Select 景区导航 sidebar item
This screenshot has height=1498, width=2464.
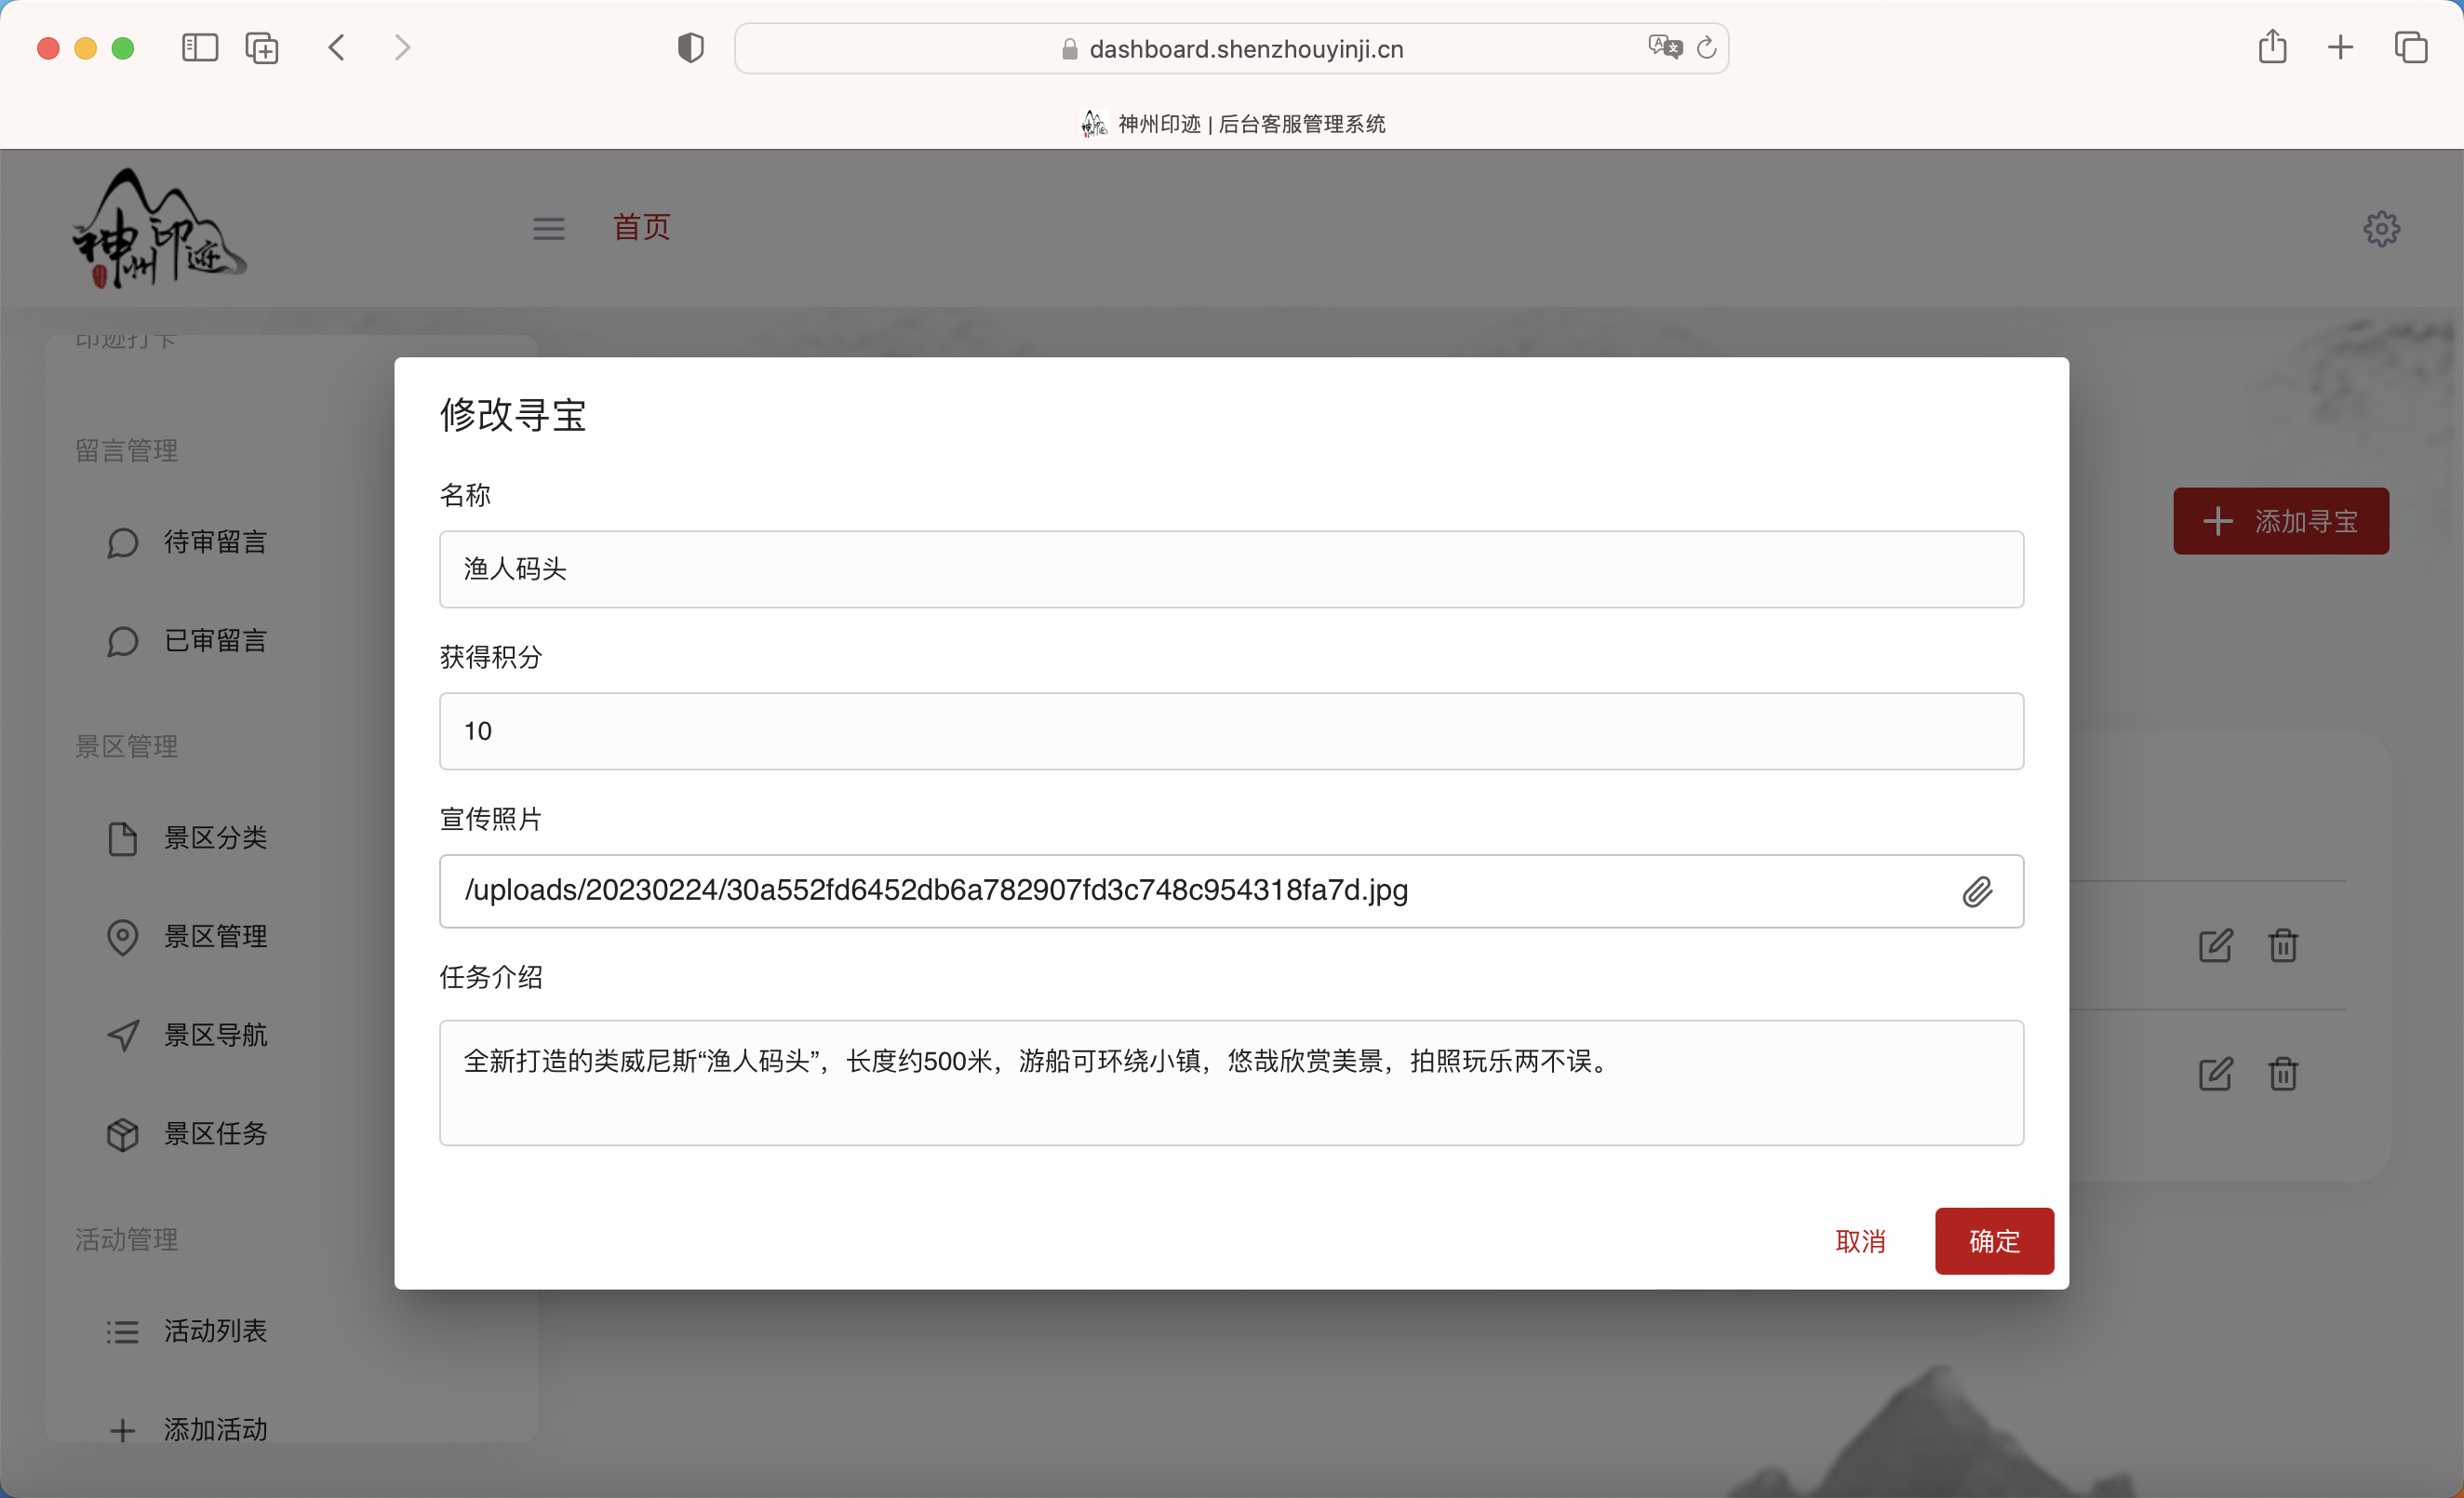click(214, 1035)
